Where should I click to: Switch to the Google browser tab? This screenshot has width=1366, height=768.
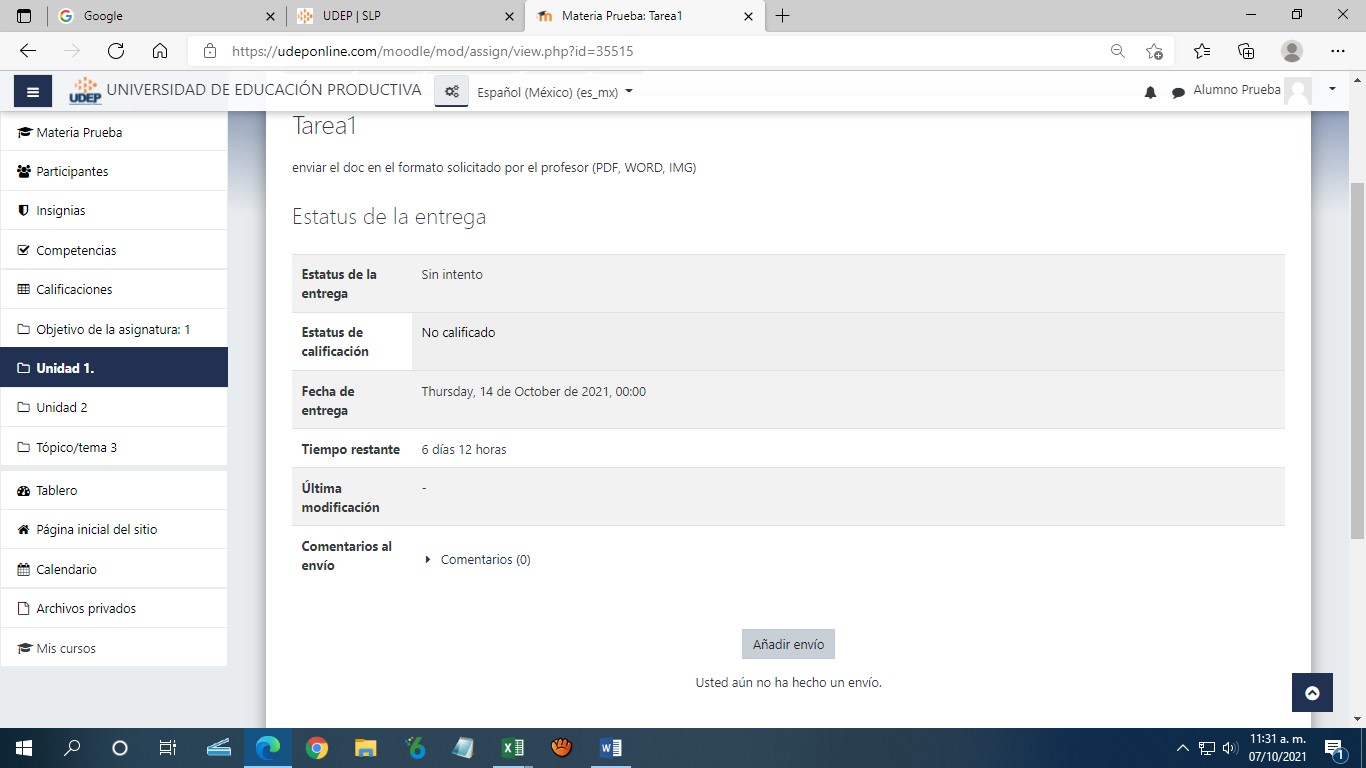point(166,16)
